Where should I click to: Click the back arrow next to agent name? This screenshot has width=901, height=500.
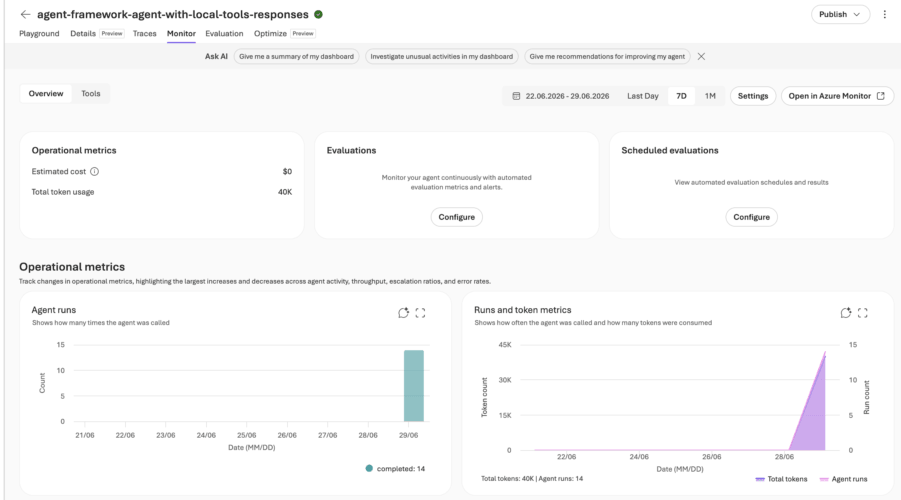(x=25, y=14)
